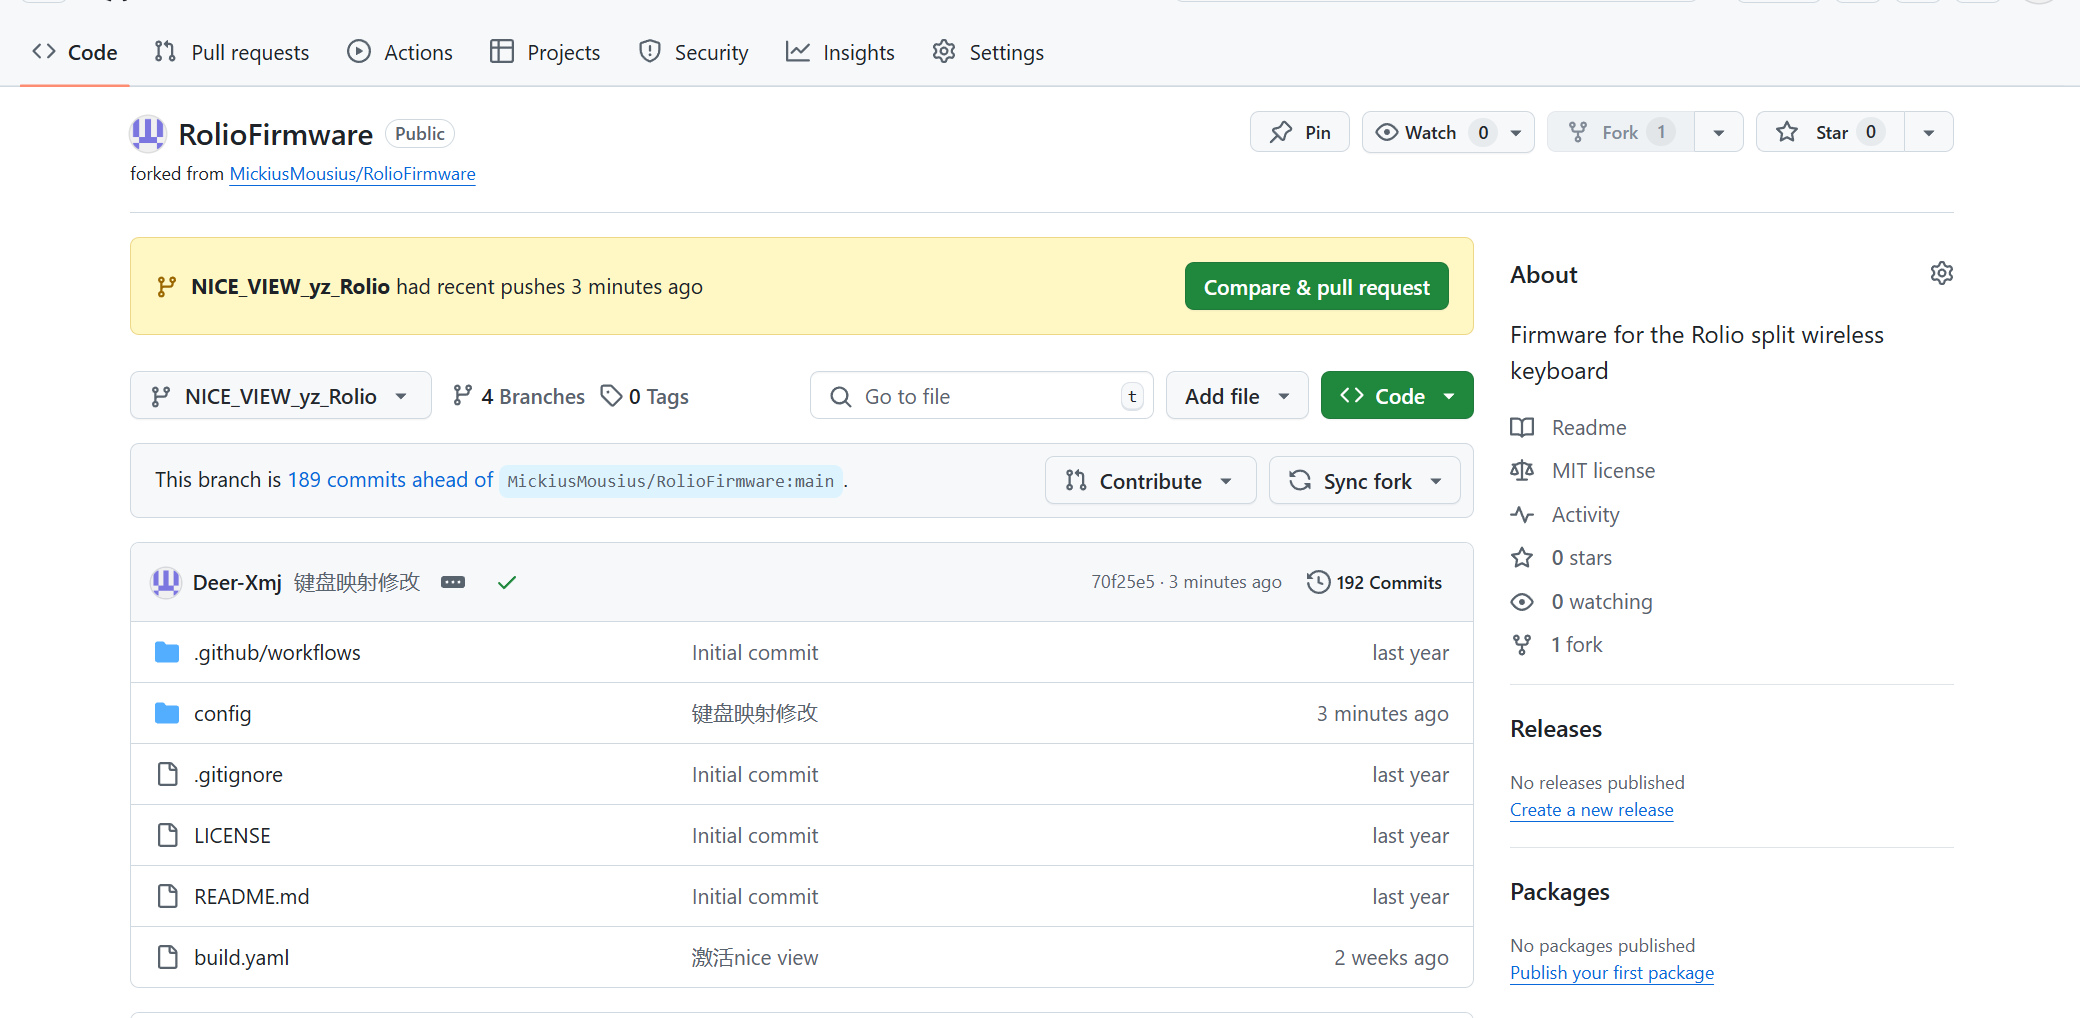The width and height of the screenshot is (2080, 1018).
Task: Open the Sync fork dropdown
Action: [x=1364, y=481]
